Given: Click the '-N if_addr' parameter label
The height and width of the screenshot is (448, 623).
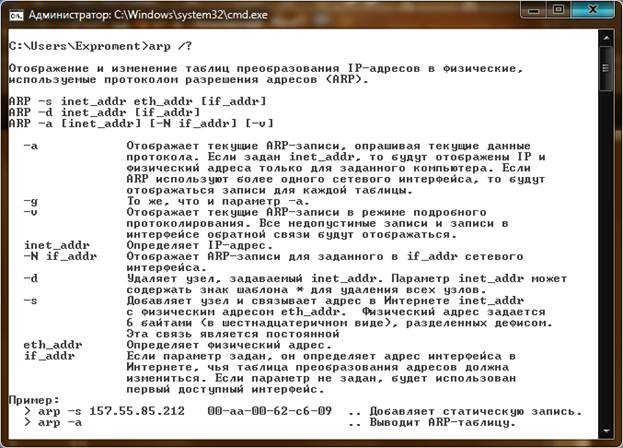Looking at the screenshot, I should [60, 257].
